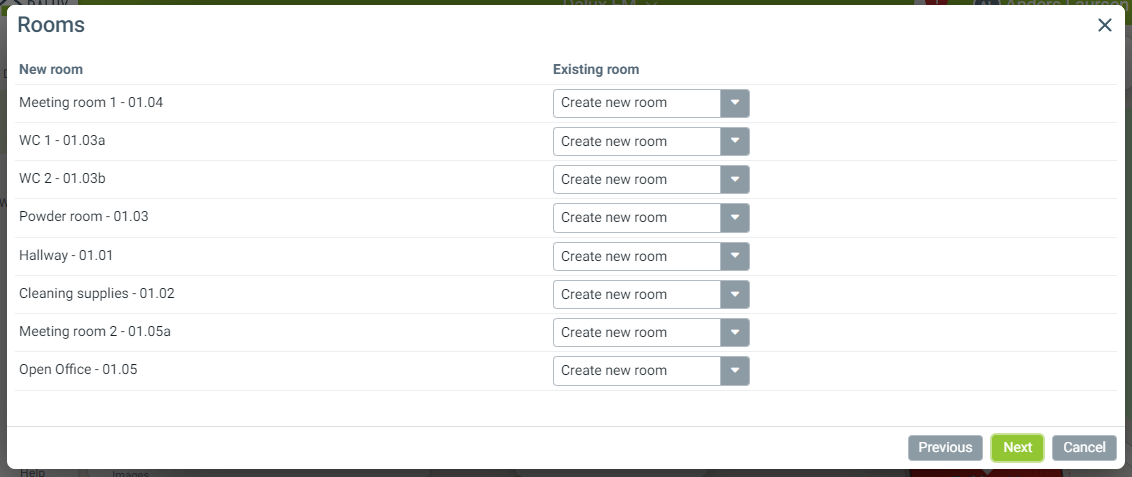Select the Powder room - 01.03 row label
Viewport: 1132px width, 477px height.
84,217
